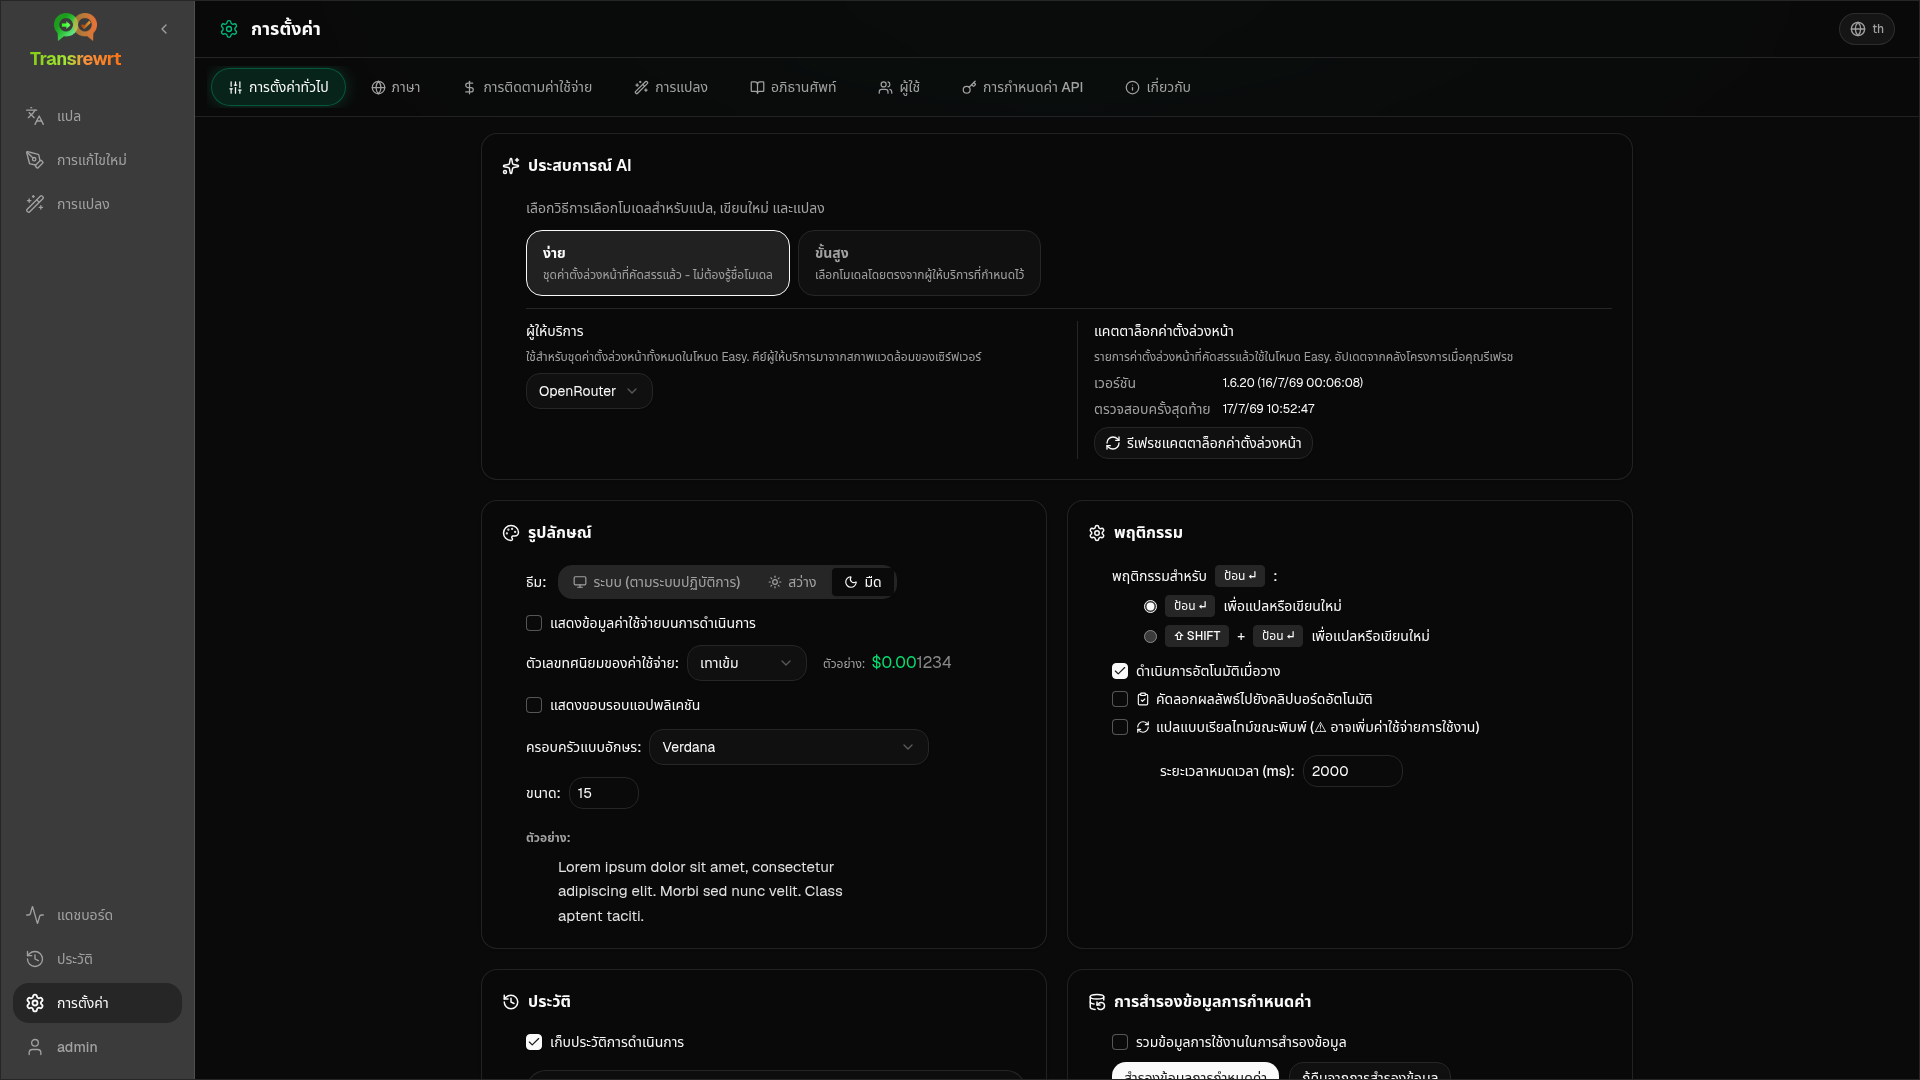The height and width of the screenshot is (1080, 1920).
Task: Select ป้อน only radio option
Action: (1150, 606)
